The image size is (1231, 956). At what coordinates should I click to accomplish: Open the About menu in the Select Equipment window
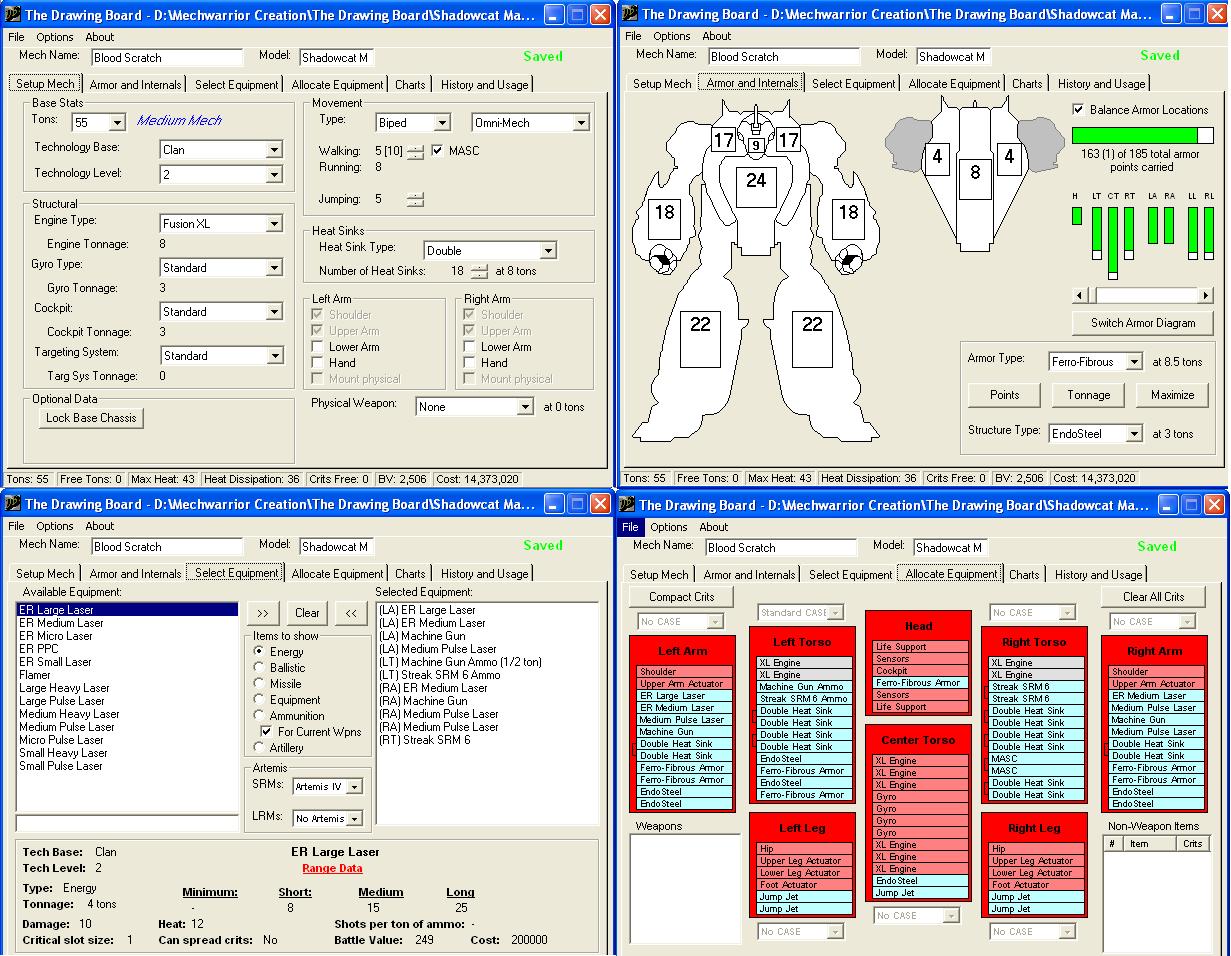click(x=100, y=526)
